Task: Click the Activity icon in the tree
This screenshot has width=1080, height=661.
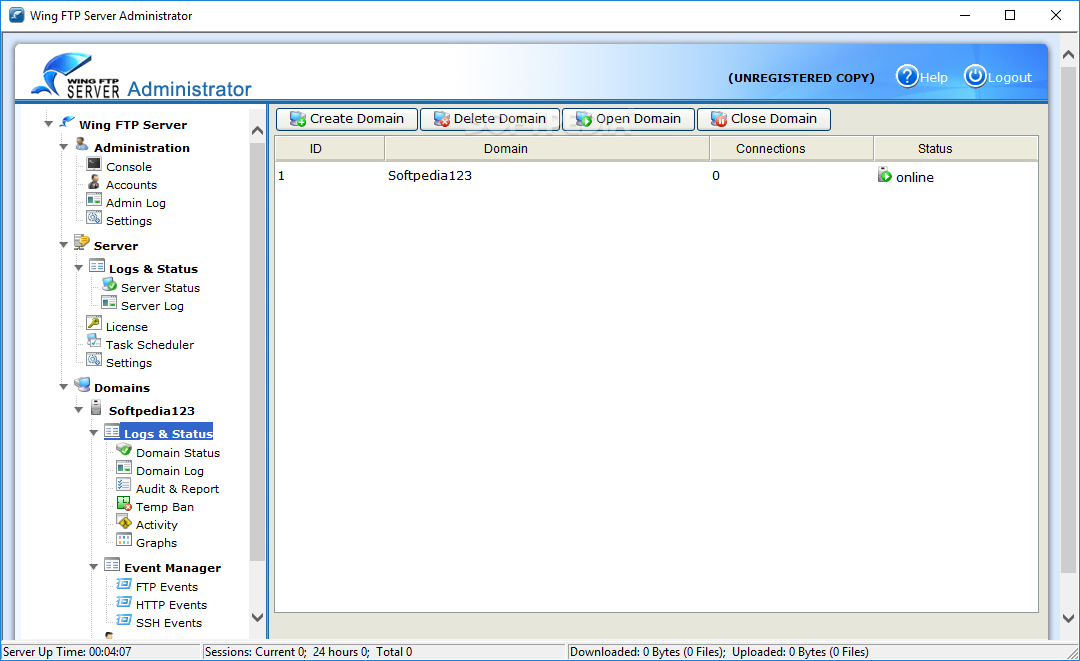Action: (x=124, y=521)
